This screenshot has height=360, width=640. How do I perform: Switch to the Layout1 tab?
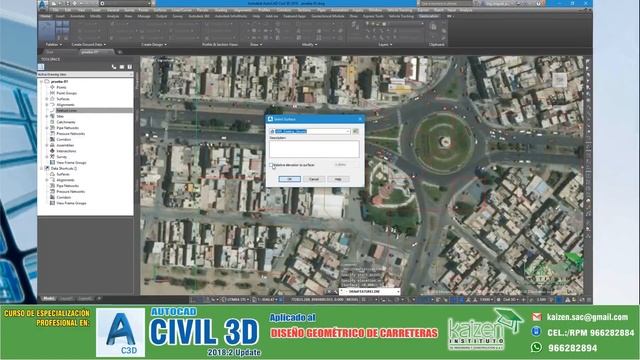66,299
